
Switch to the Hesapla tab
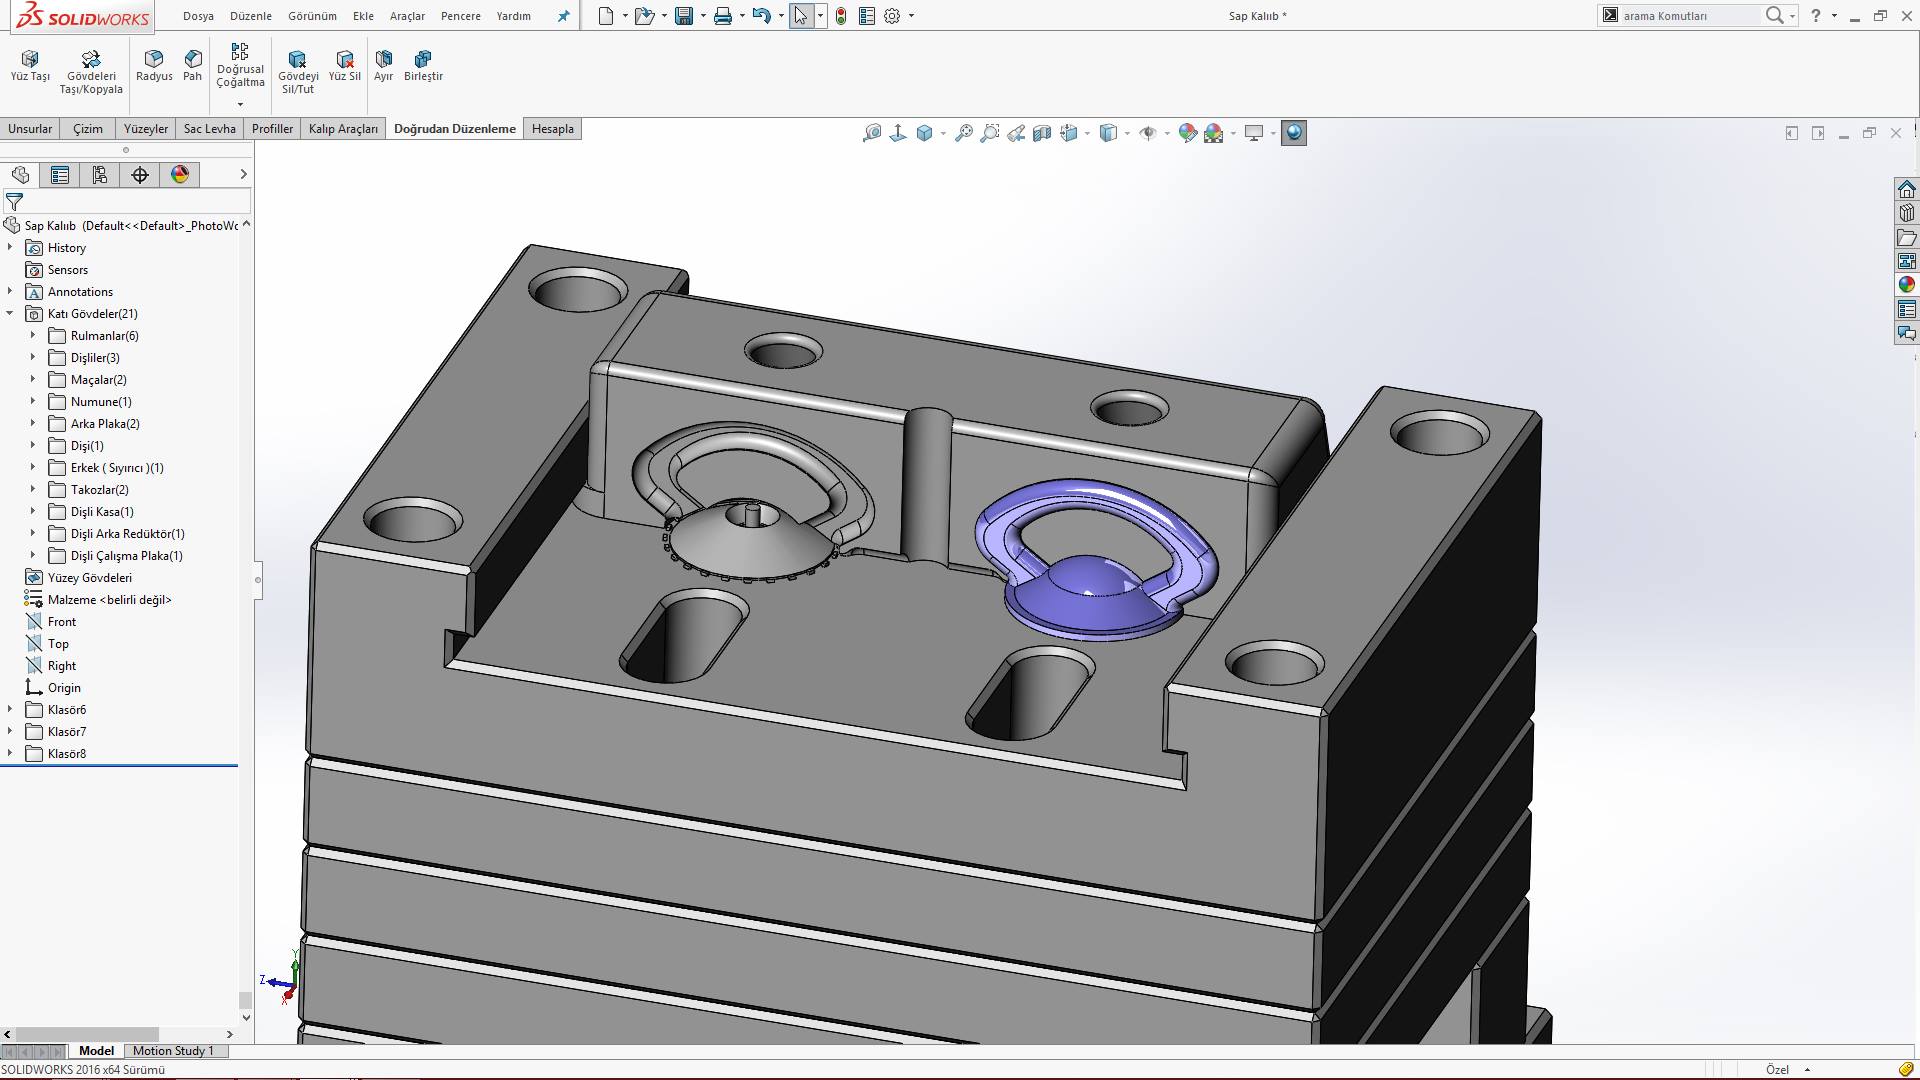coord(553,129)
